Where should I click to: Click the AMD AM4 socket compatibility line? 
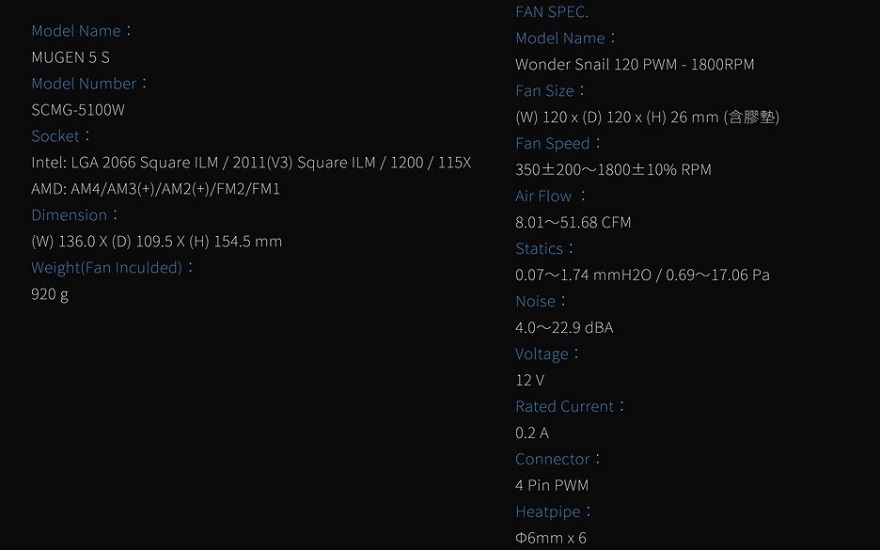pos(155,189)
